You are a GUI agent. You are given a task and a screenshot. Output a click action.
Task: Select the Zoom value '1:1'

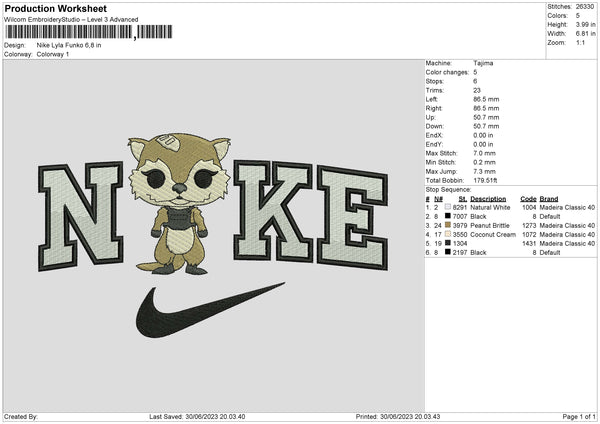point(580,42)
